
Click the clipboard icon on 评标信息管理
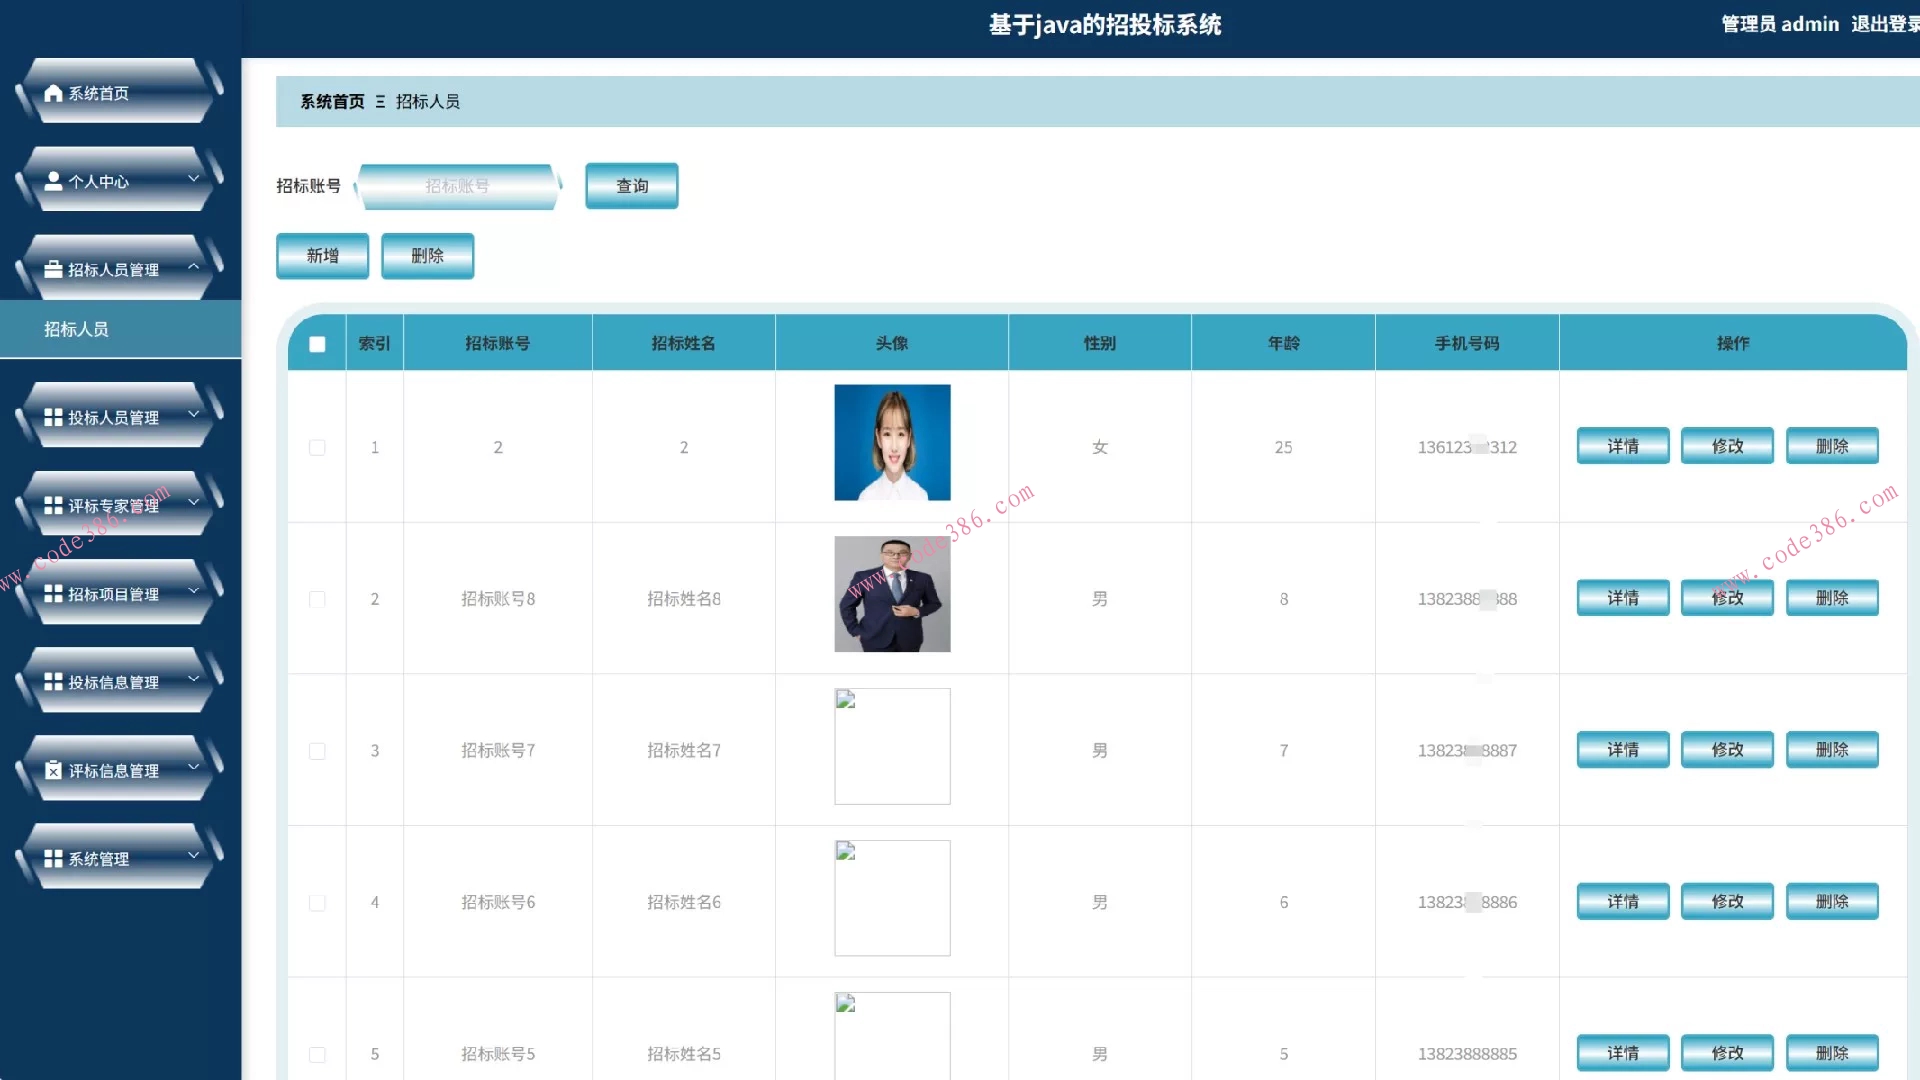[54, 770]
